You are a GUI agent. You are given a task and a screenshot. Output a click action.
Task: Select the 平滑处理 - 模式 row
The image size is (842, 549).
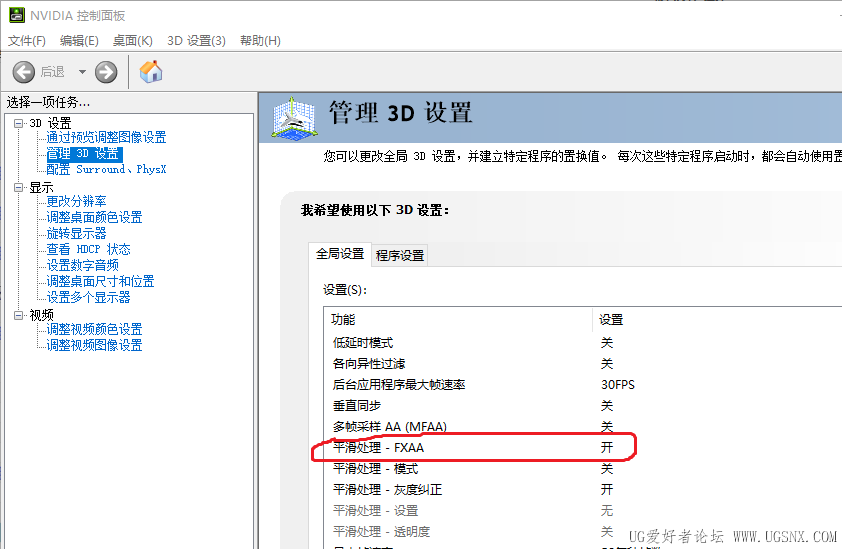click(583, 468)
